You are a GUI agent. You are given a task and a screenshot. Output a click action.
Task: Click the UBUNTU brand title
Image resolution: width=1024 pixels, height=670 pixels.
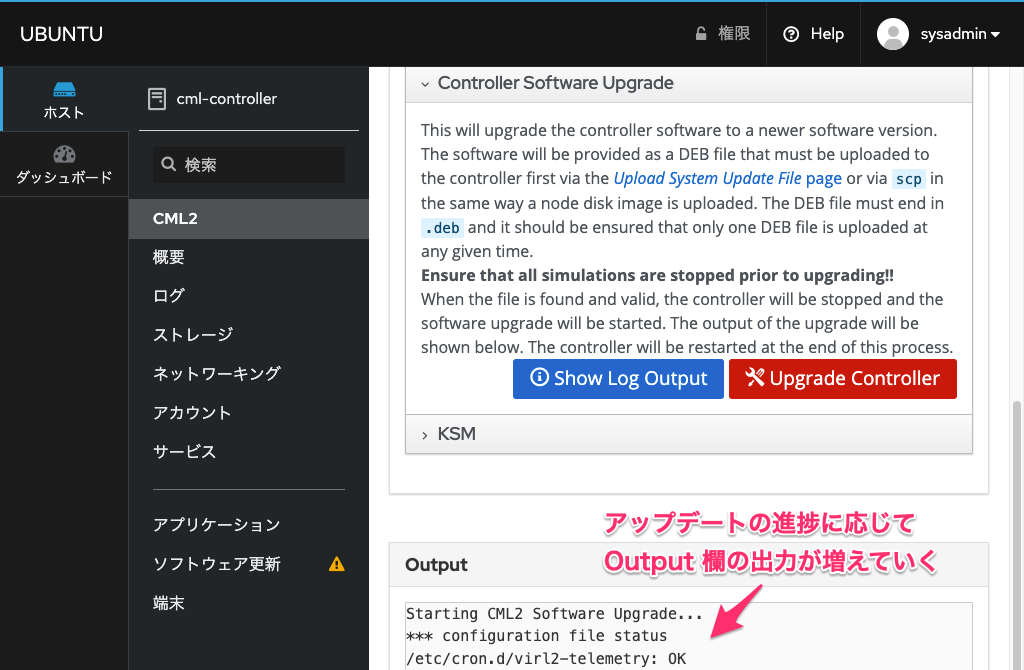[x=61, y=34]
